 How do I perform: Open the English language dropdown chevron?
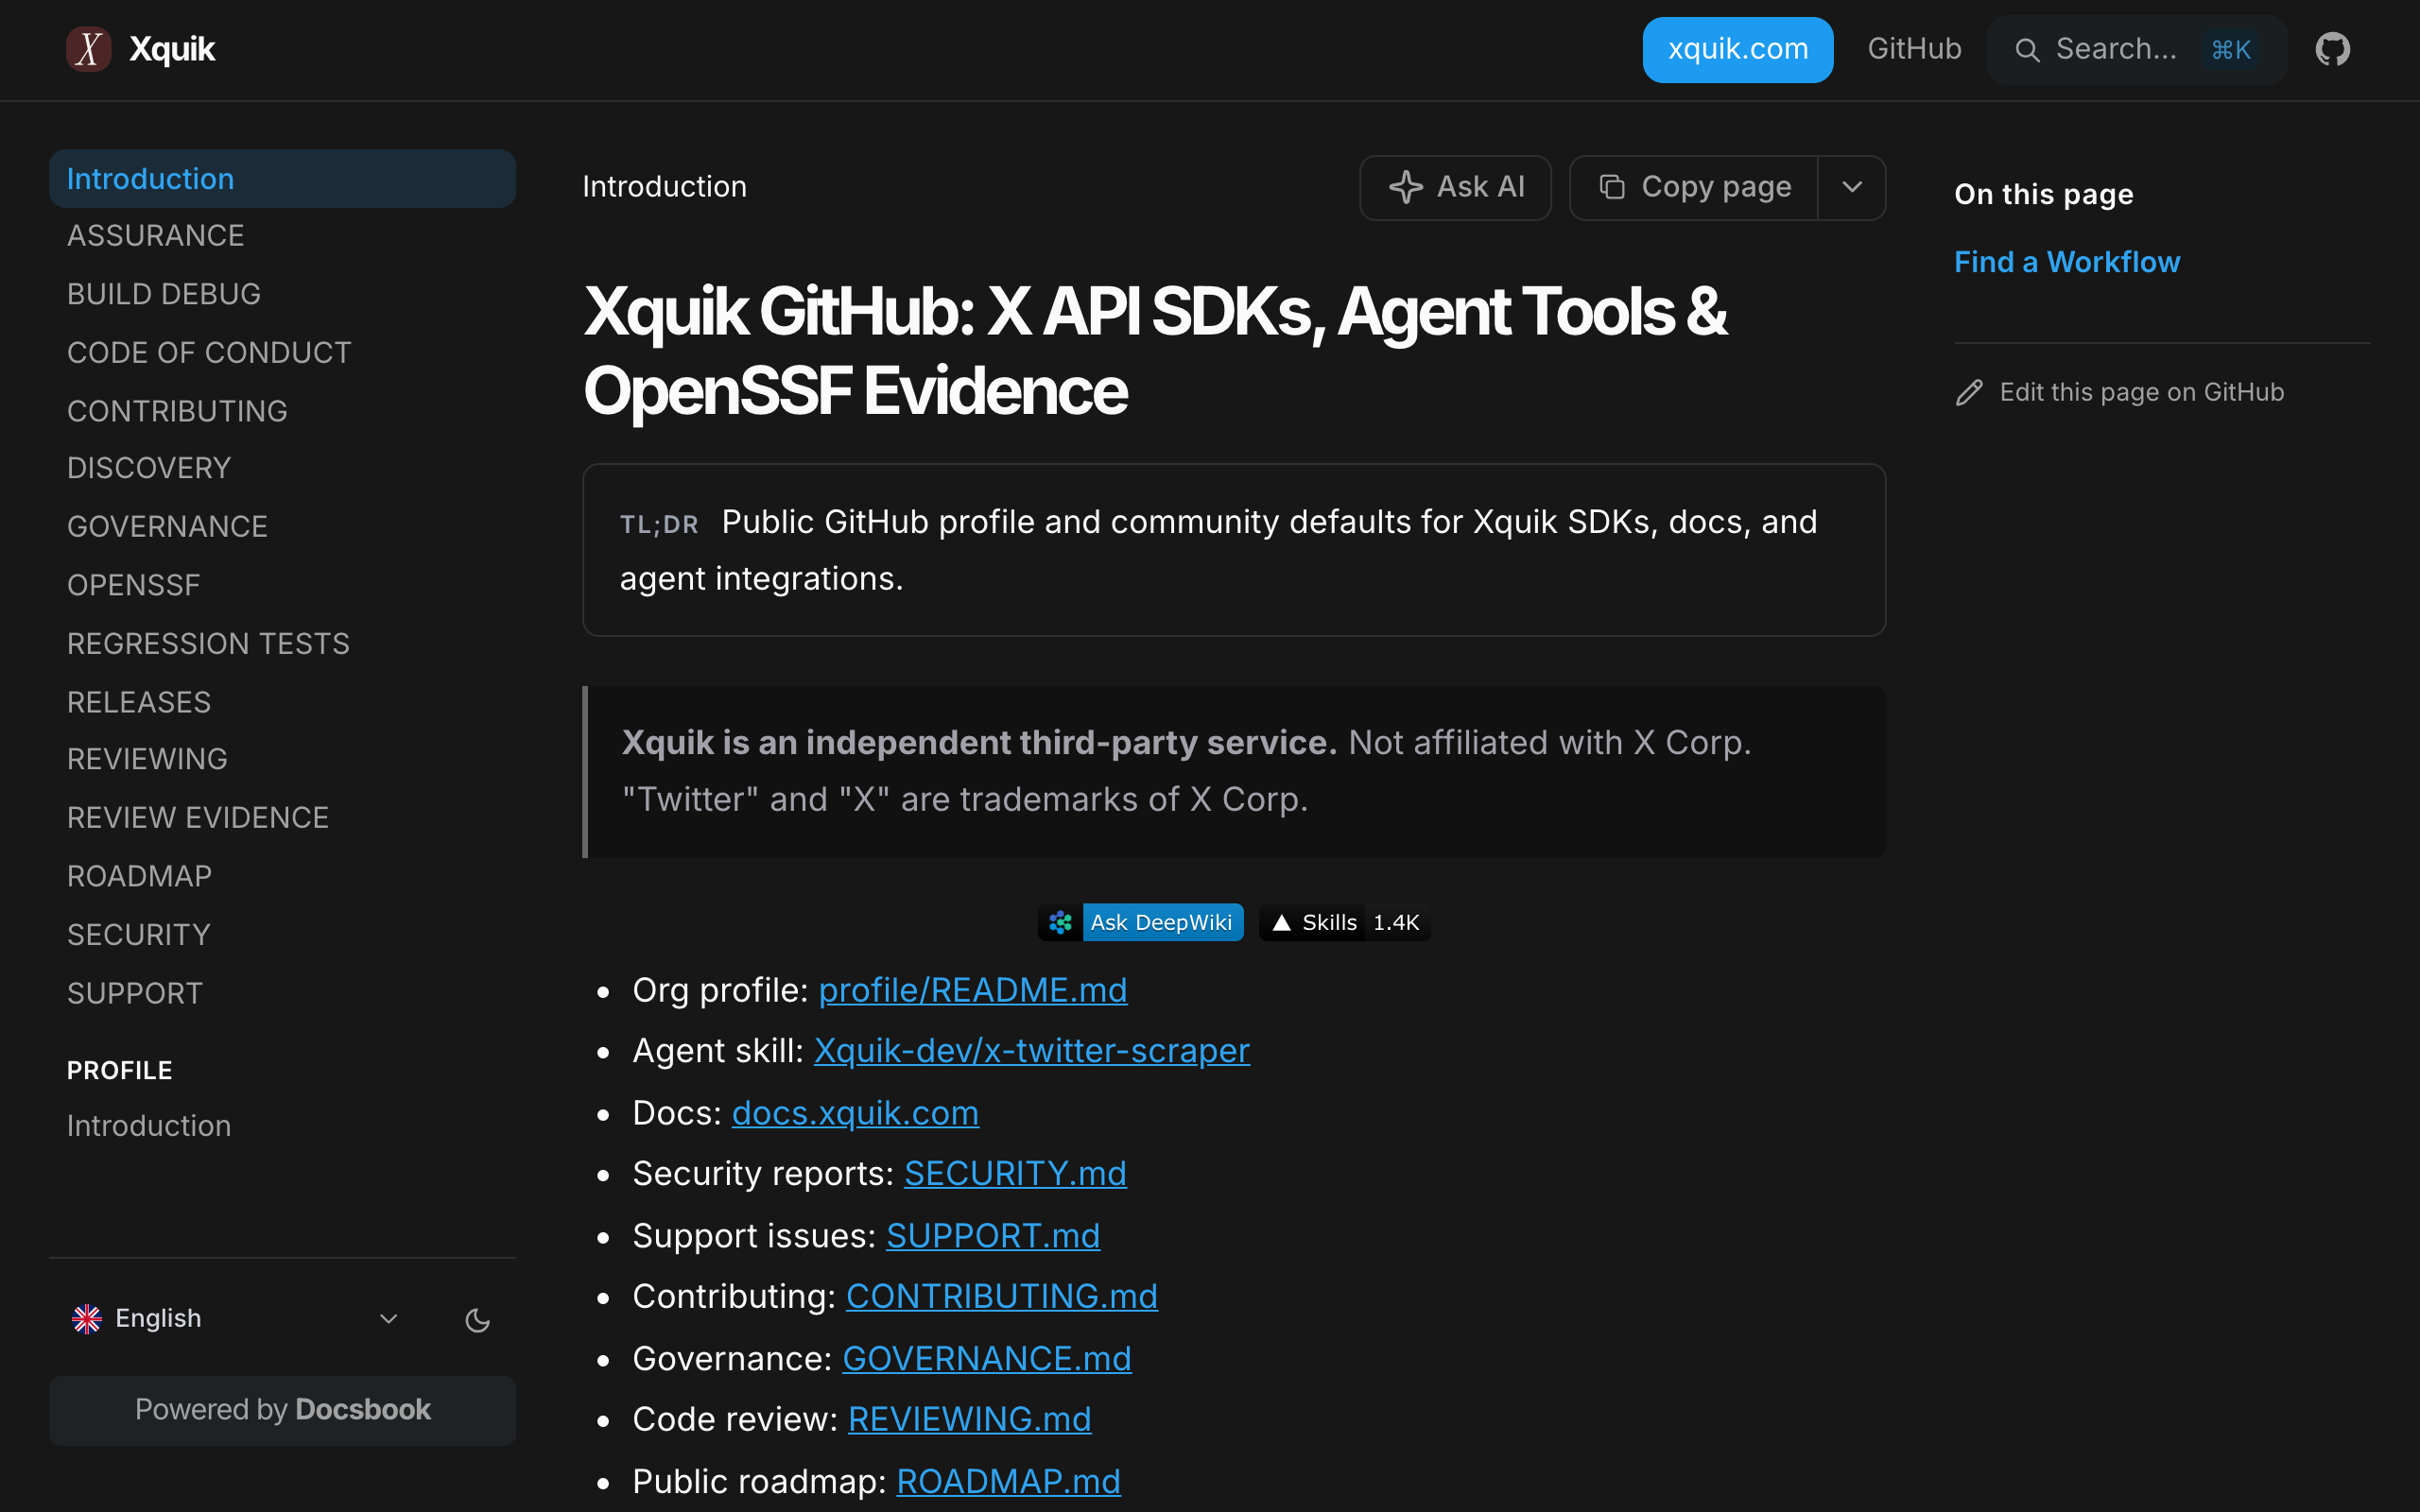click(x=389, y=1319)
